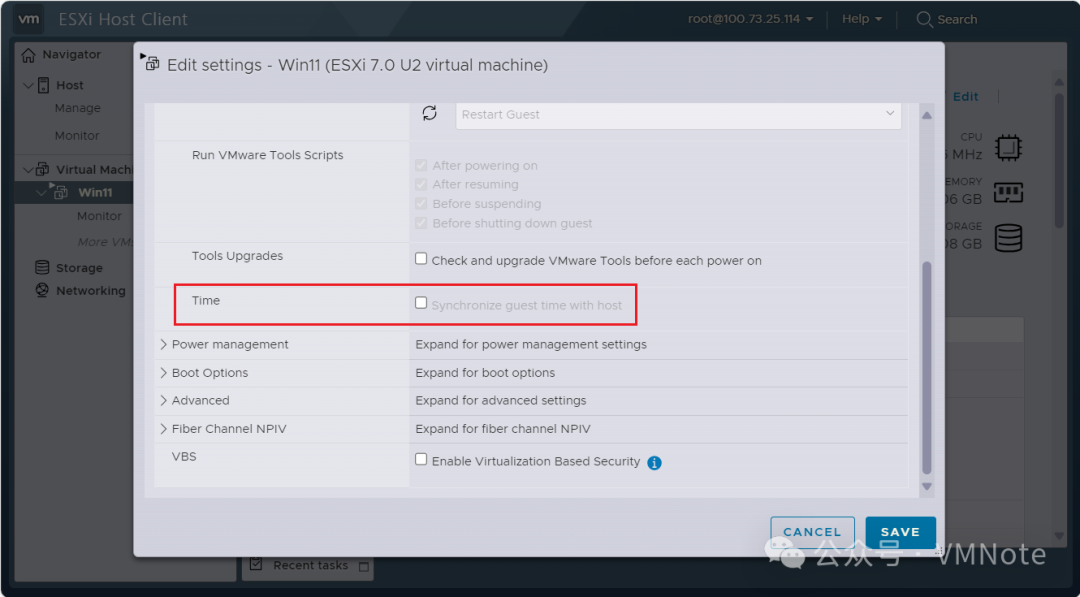Screen dimensions: 1080x597
Task: Click the Edit settings dialog title icon
Action: point(150,62)
